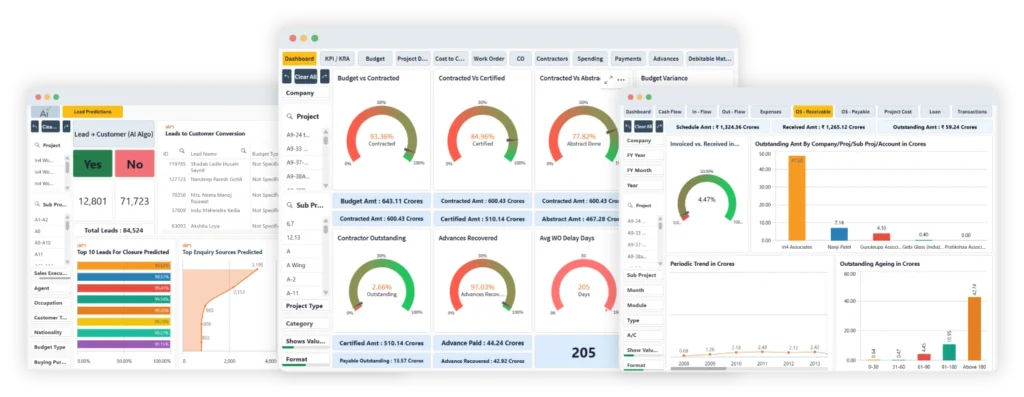Click the Clea... button in the left window

click(50, 126)
